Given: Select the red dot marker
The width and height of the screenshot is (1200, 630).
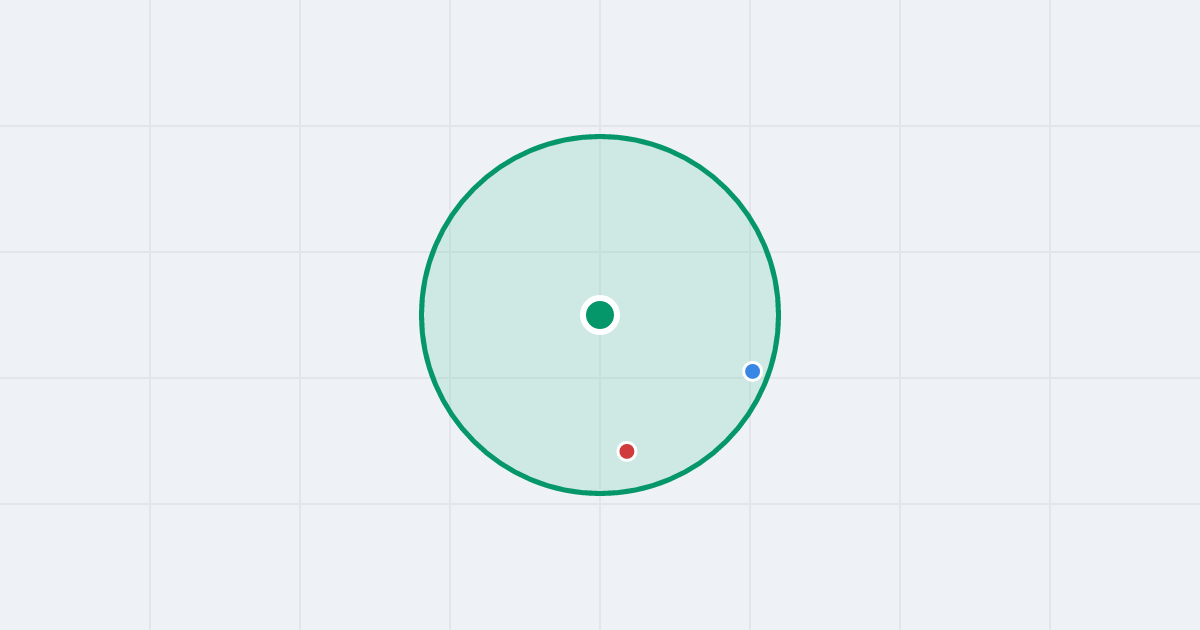Looking at the screenshot, I should click(627, 451).
